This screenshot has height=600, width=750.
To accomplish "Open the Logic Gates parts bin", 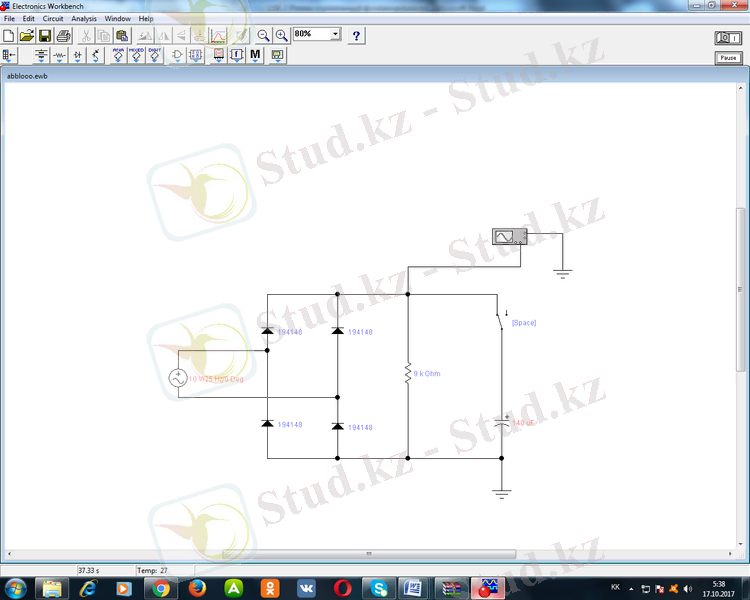I will [x=177, y=56].
